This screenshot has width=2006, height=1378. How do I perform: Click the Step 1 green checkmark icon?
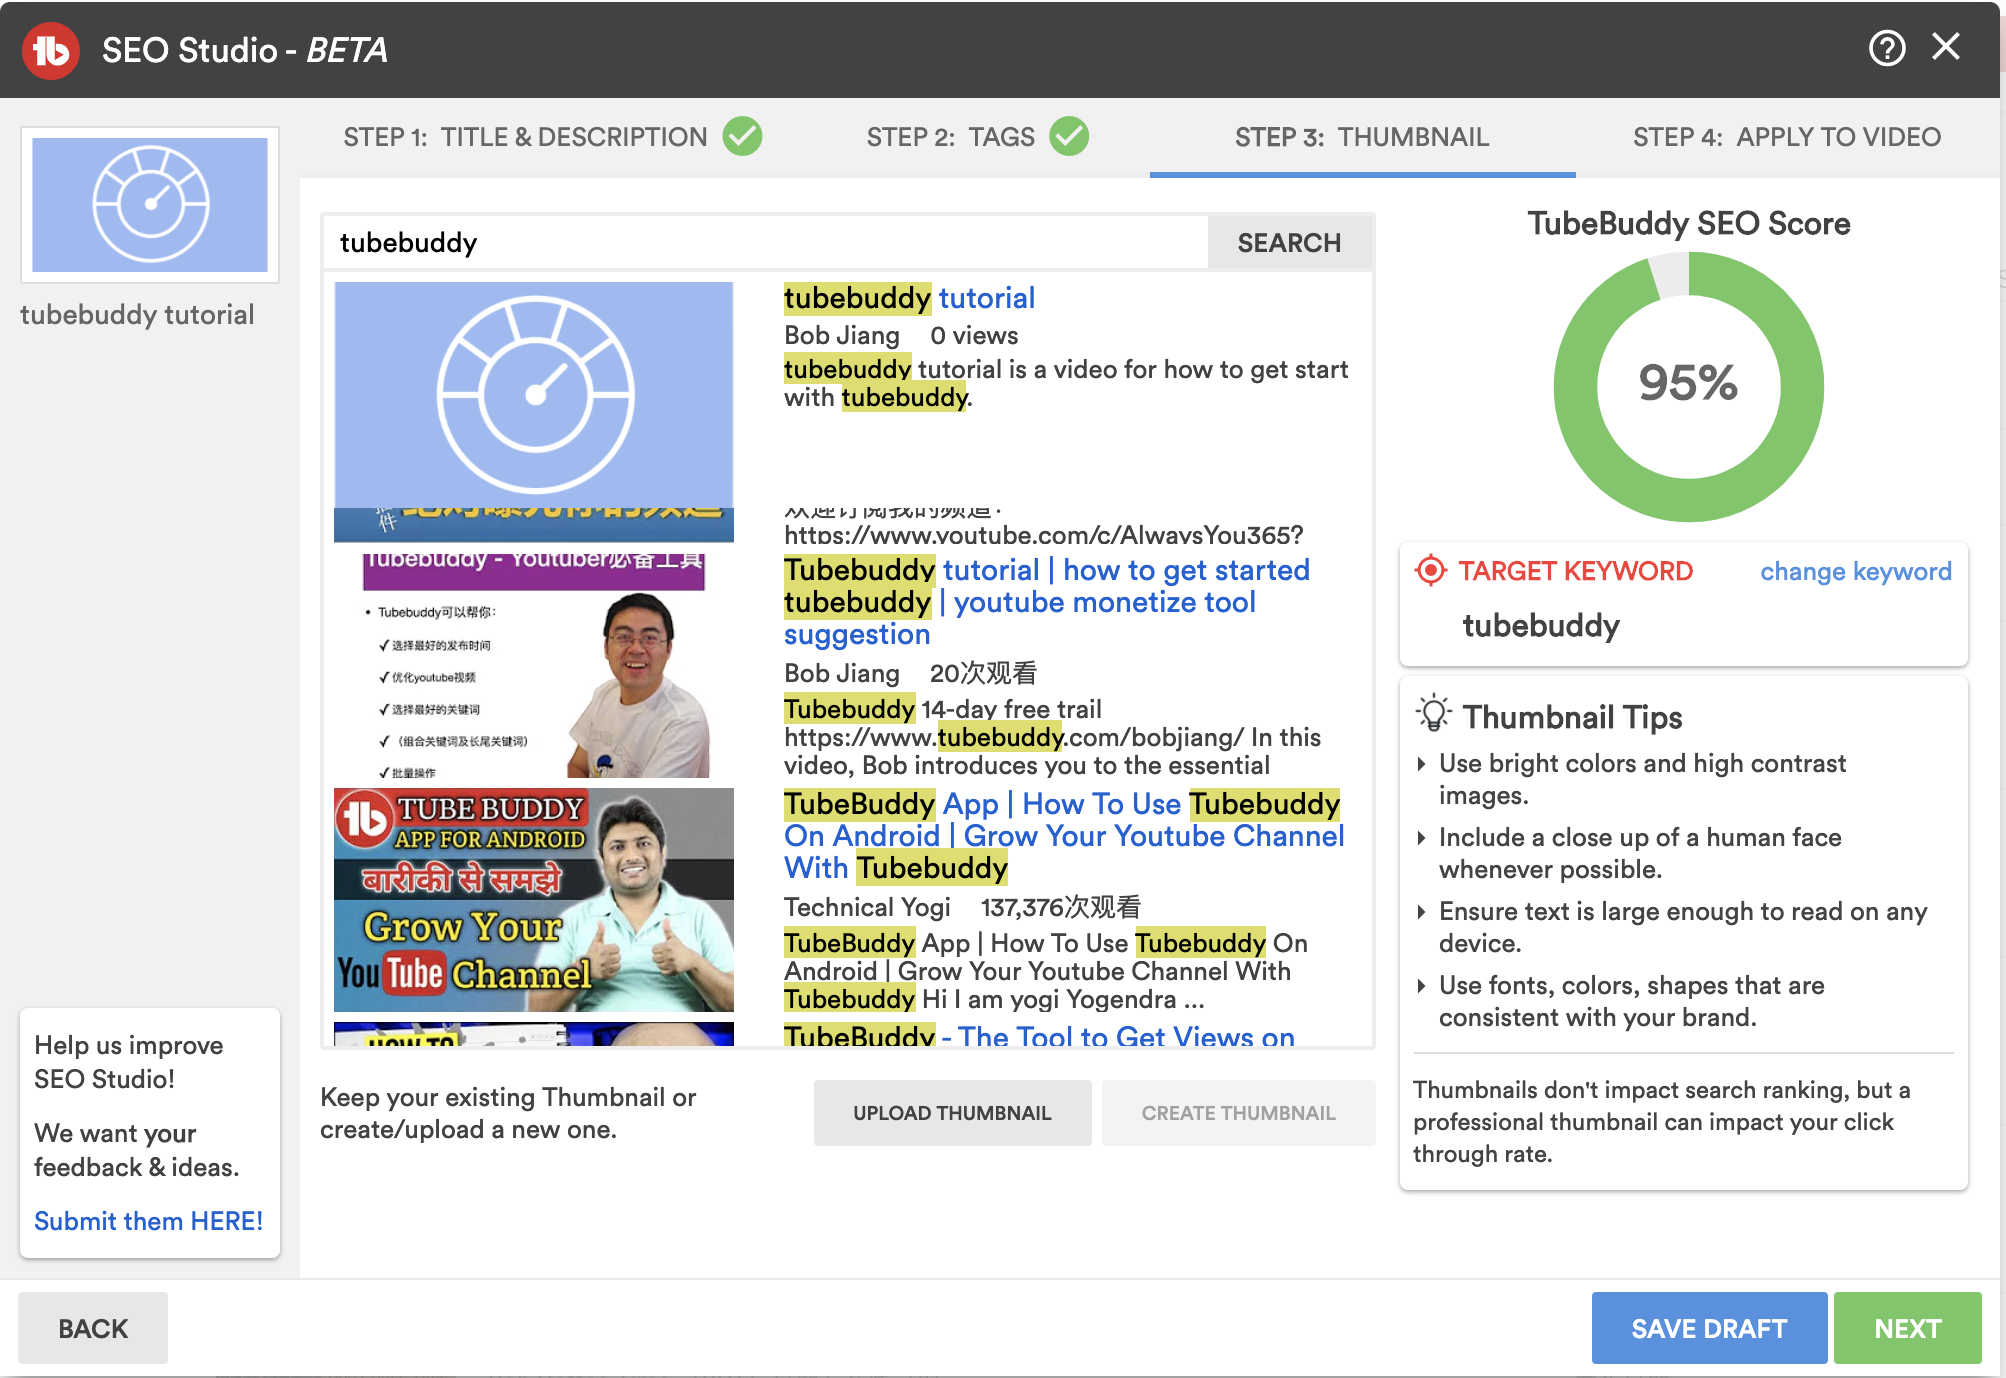click(743, 136)
